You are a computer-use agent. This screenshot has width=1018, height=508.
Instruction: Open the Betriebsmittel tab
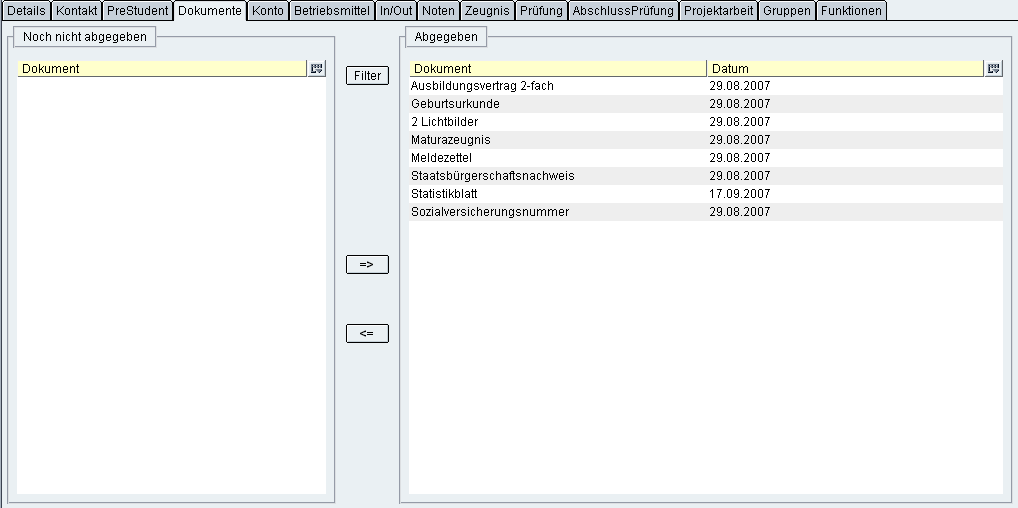click(x=332, y=11)
